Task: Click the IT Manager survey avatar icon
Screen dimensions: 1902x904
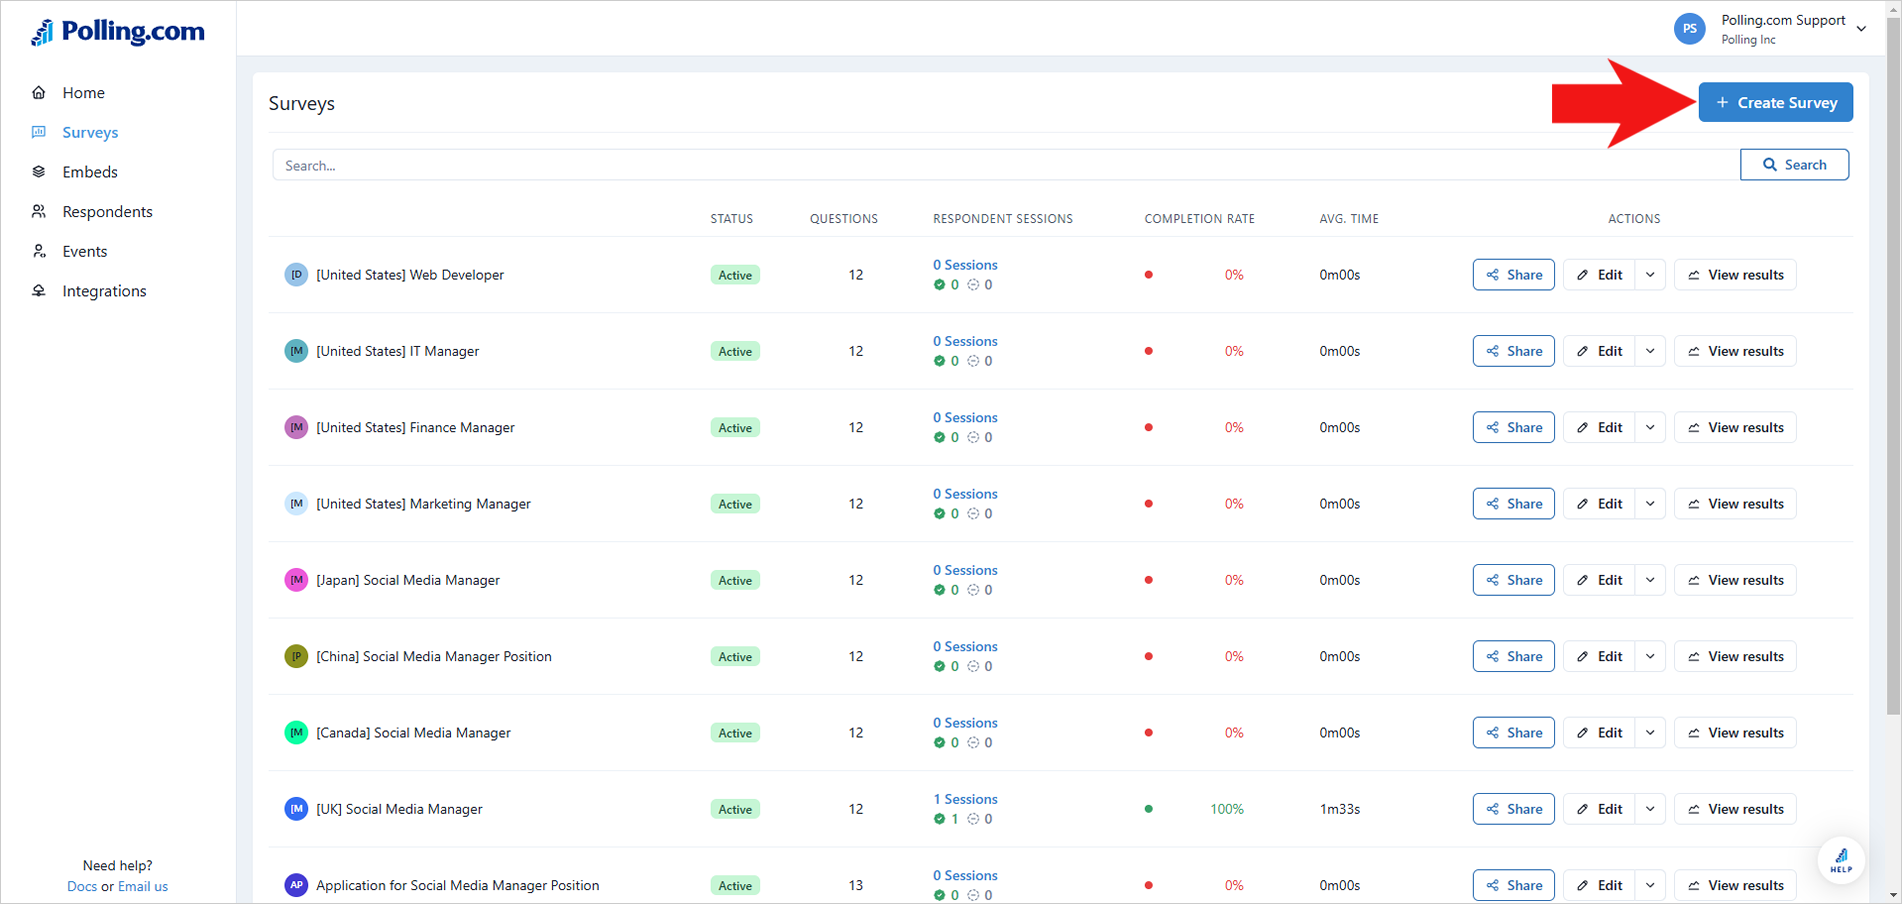Action: (296, 351)
